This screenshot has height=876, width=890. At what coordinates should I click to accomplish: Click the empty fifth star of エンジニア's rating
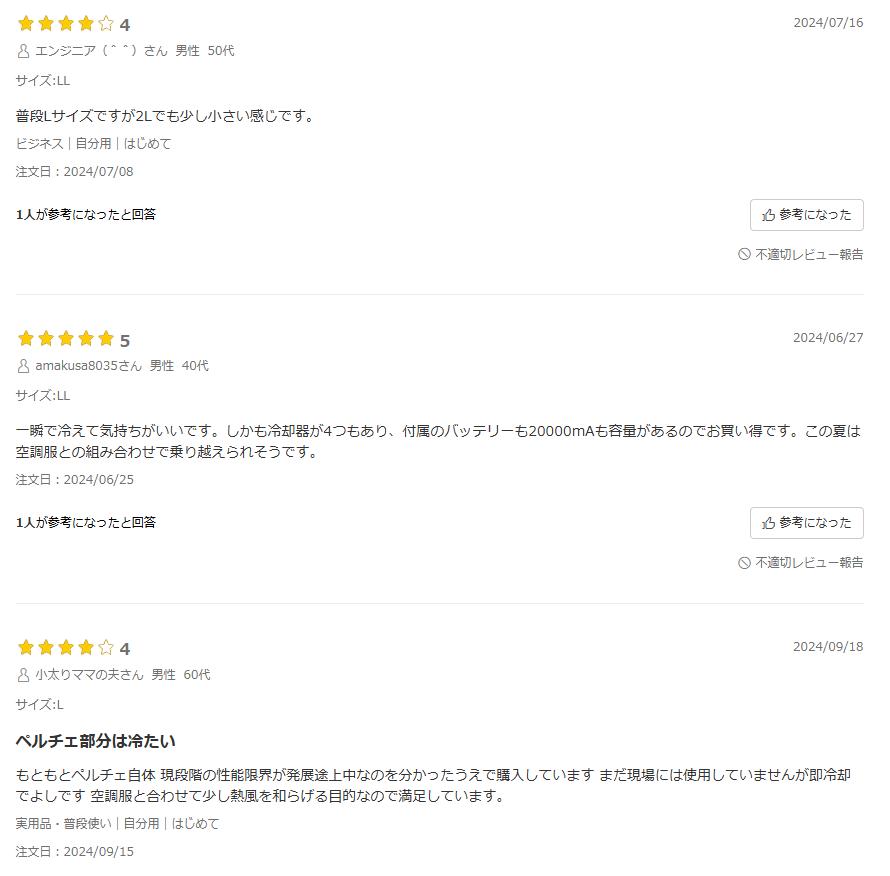click(x=106, y=23)
